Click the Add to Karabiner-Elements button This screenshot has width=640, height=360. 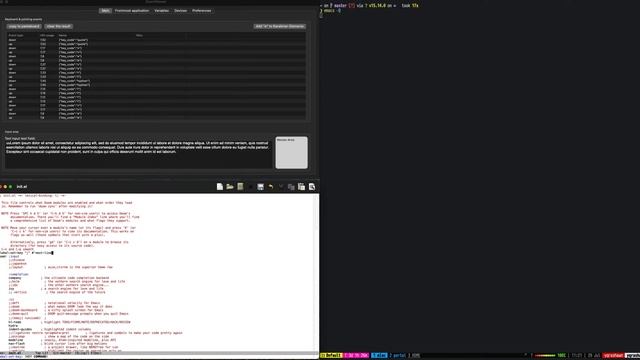coord(280,26)
